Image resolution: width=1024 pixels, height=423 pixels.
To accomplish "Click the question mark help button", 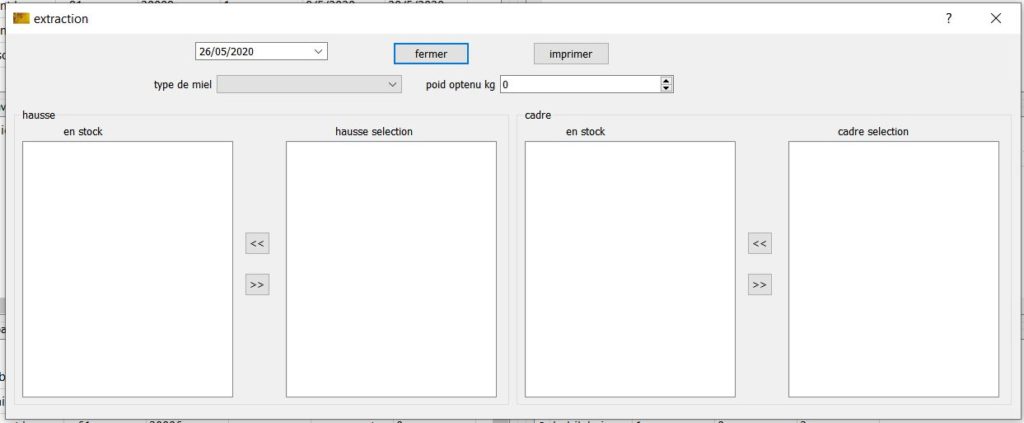I will [948, 19].
